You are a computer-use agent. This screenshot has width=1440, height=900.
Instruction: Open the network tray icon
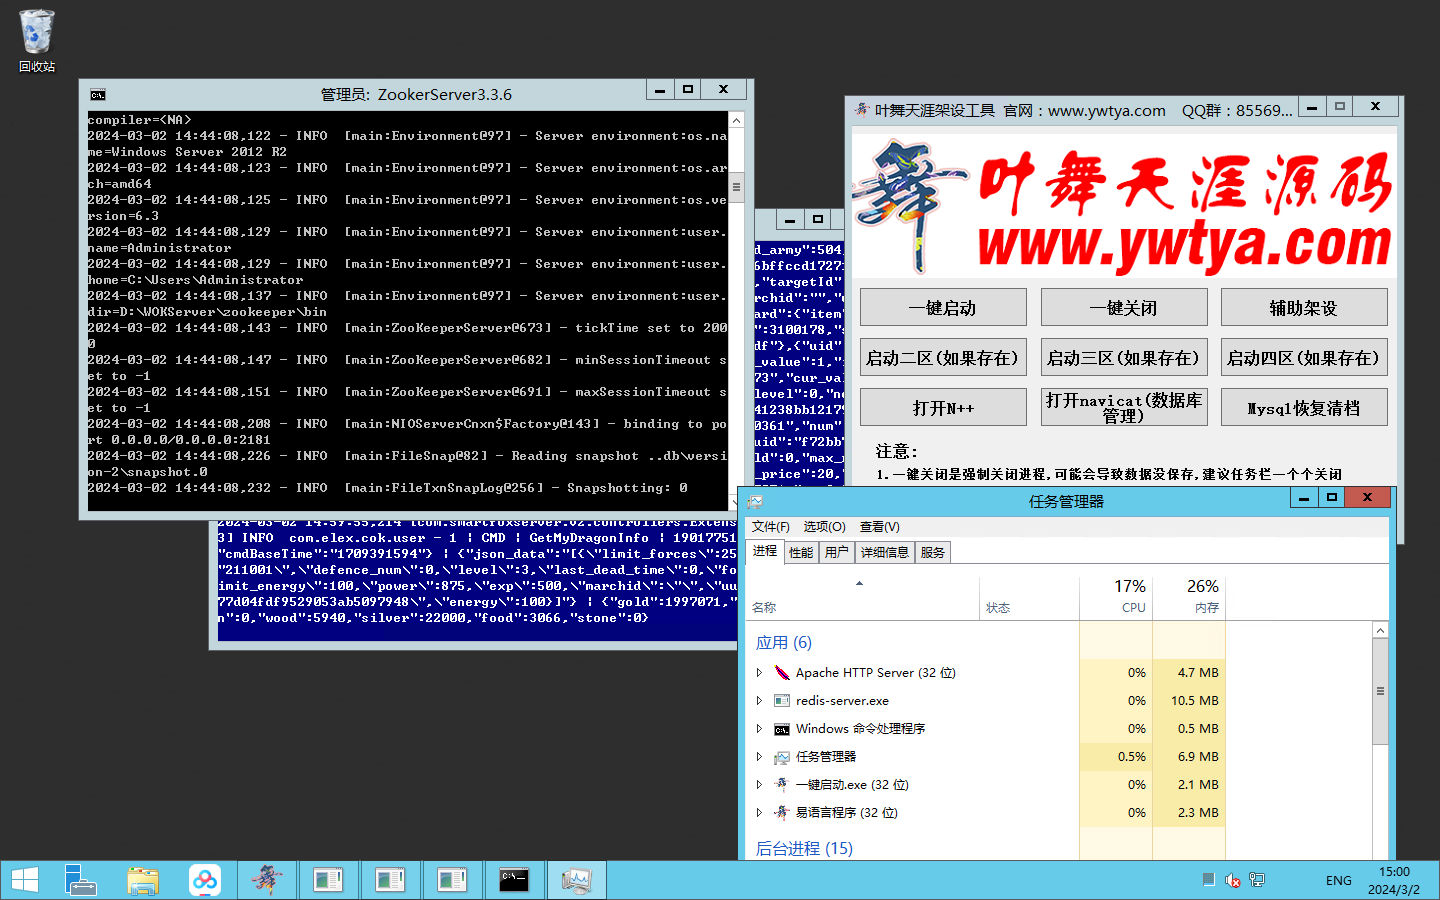coord(1257,880)
